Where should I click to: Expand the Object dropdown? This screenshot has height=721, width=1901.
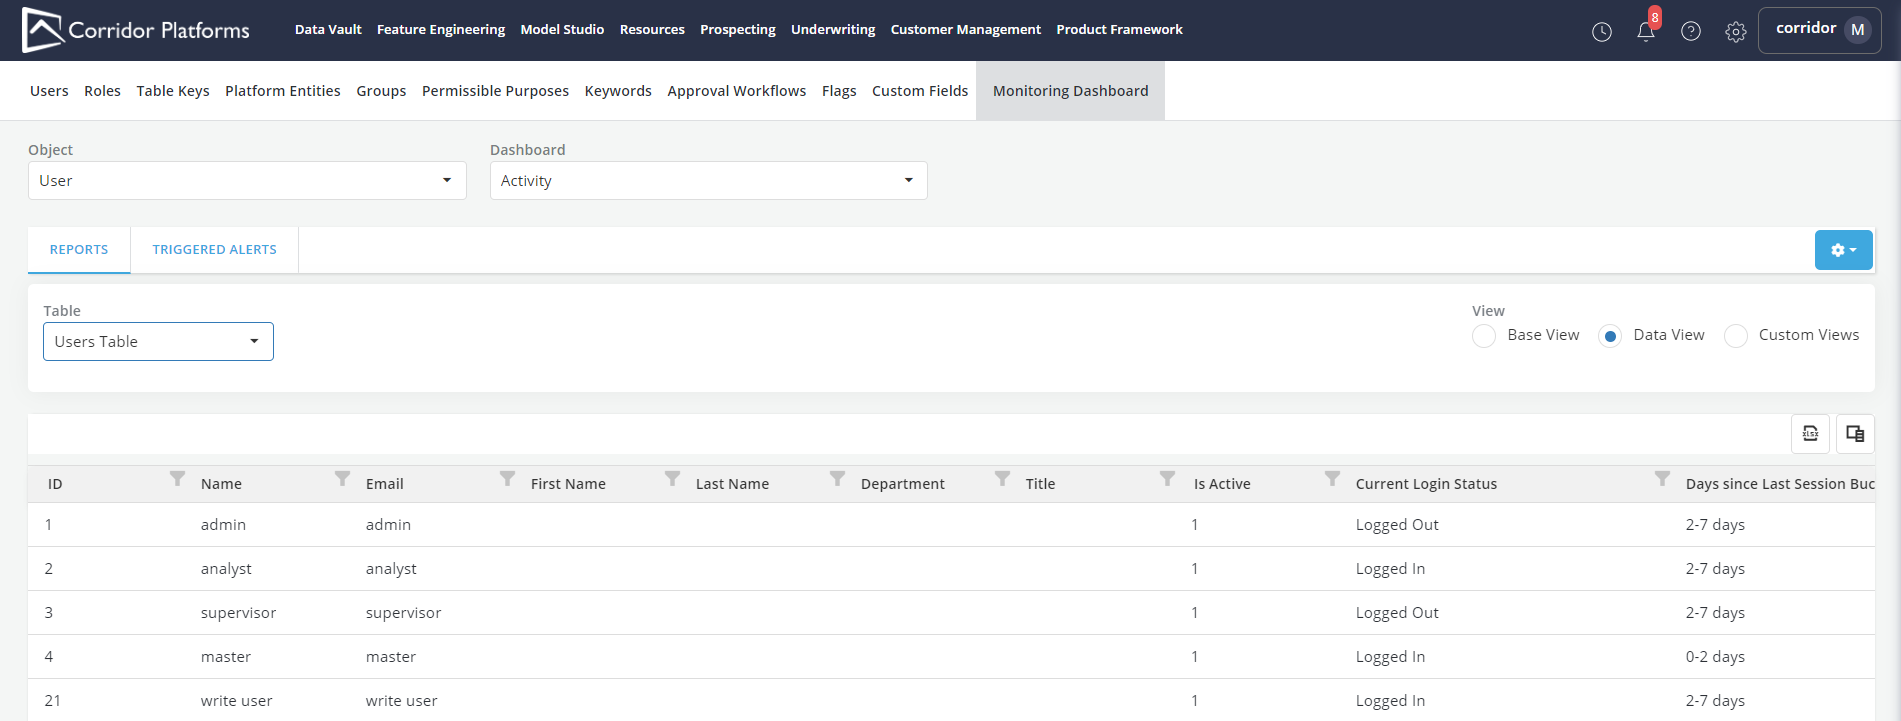(247, 181)
